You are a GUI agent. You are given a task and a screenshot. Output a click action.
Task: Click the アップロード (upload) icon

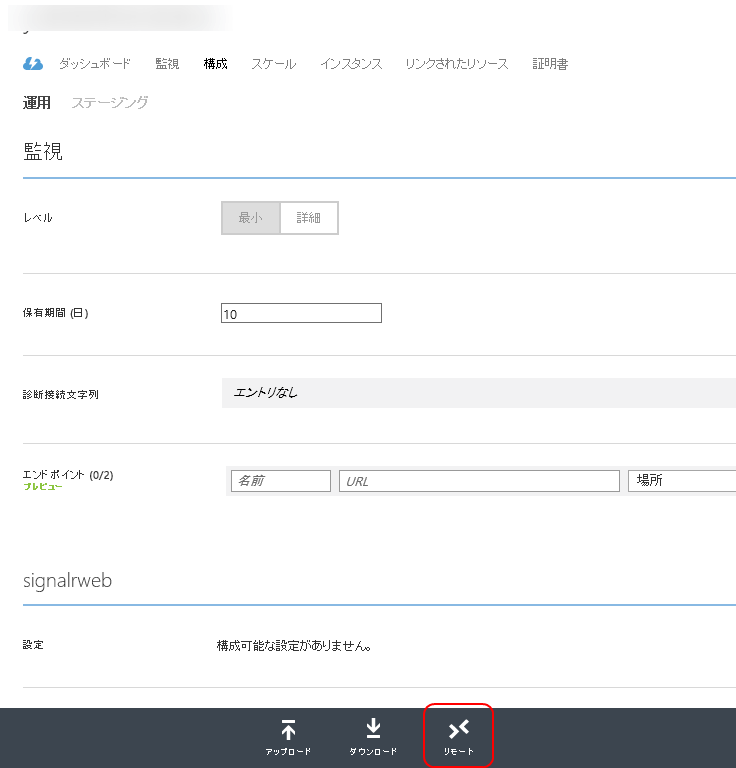288,731
